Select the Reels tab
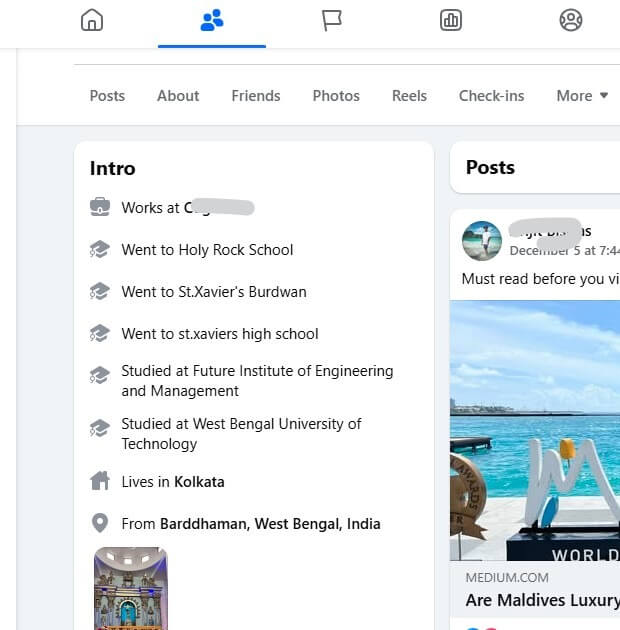The image size is (620, 630). click(409, 96)
